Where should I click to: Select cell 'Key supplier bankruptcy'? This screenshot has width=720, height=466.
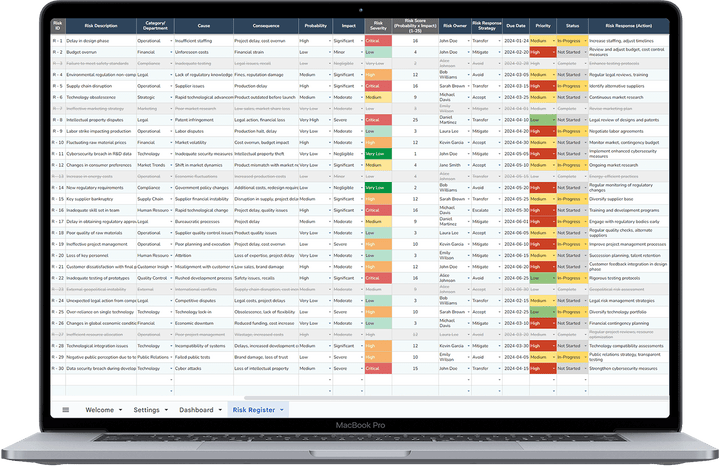point(101,199)
